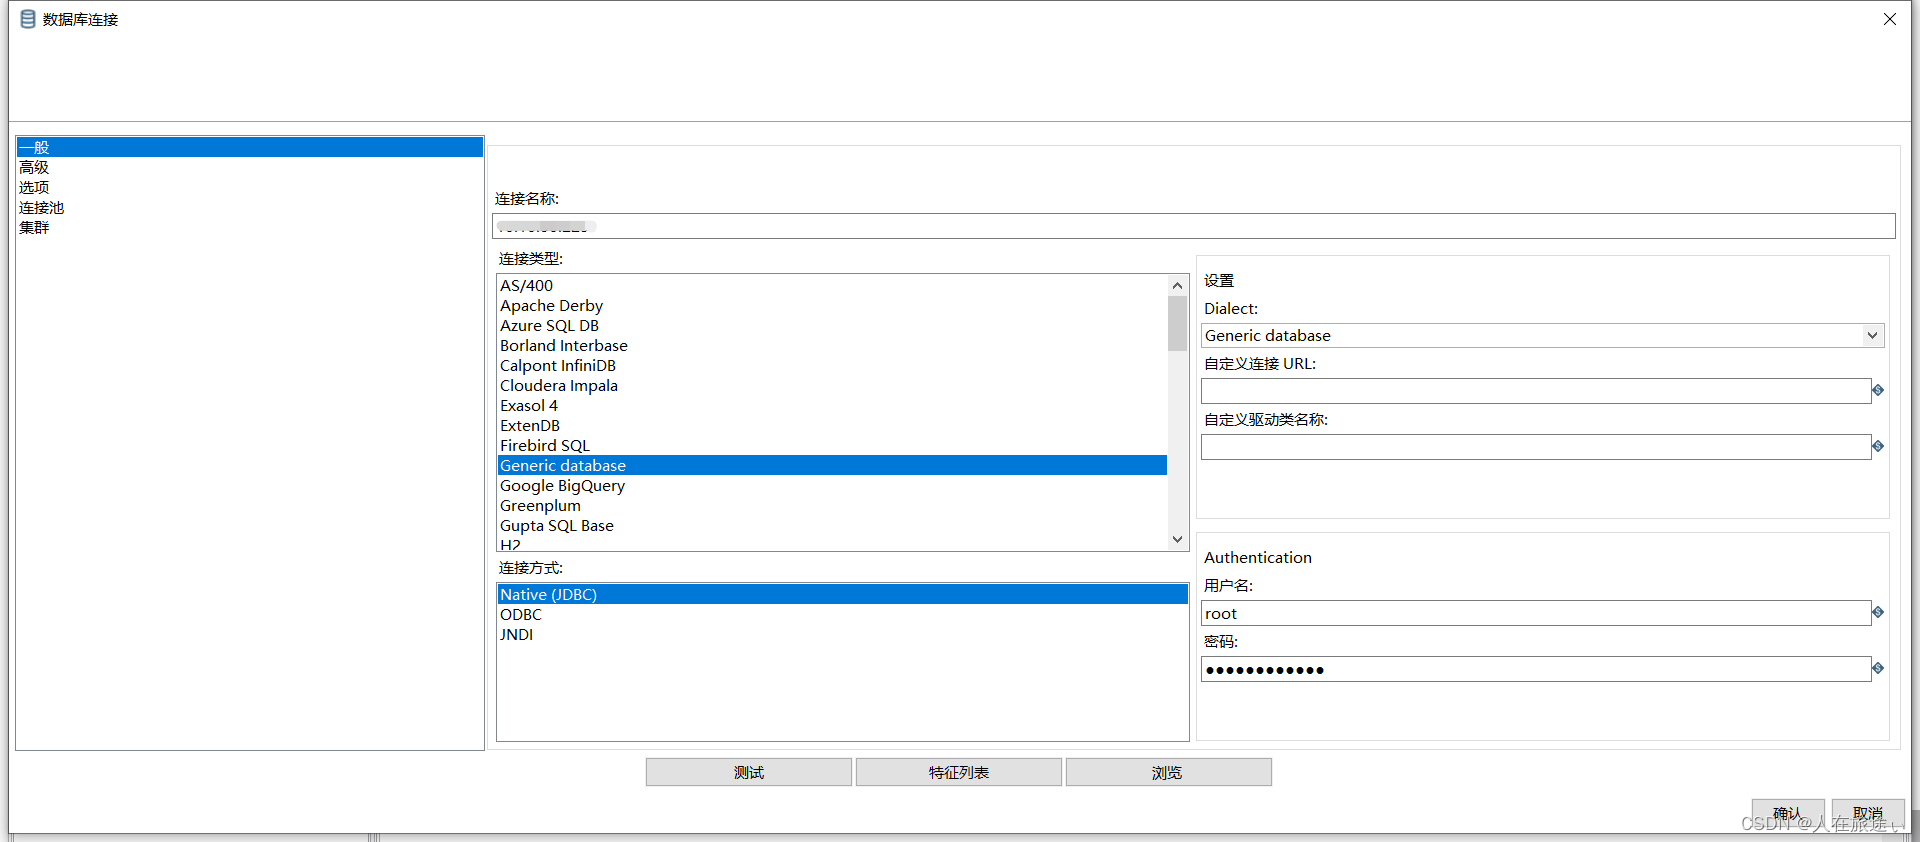Click the database icon in the title bar
The width and height of the screenshot is (1920, 842).
[28, 19]
